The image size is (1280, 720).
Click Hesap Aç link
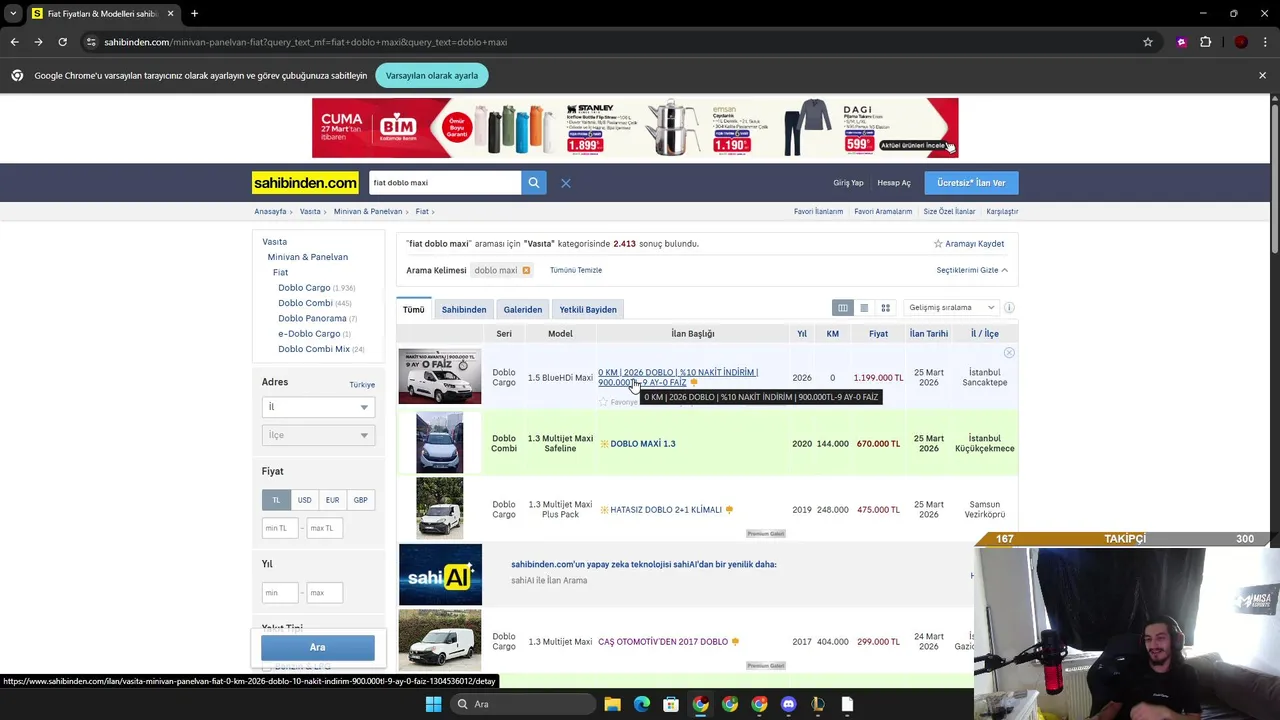click(x=894, y=183)
